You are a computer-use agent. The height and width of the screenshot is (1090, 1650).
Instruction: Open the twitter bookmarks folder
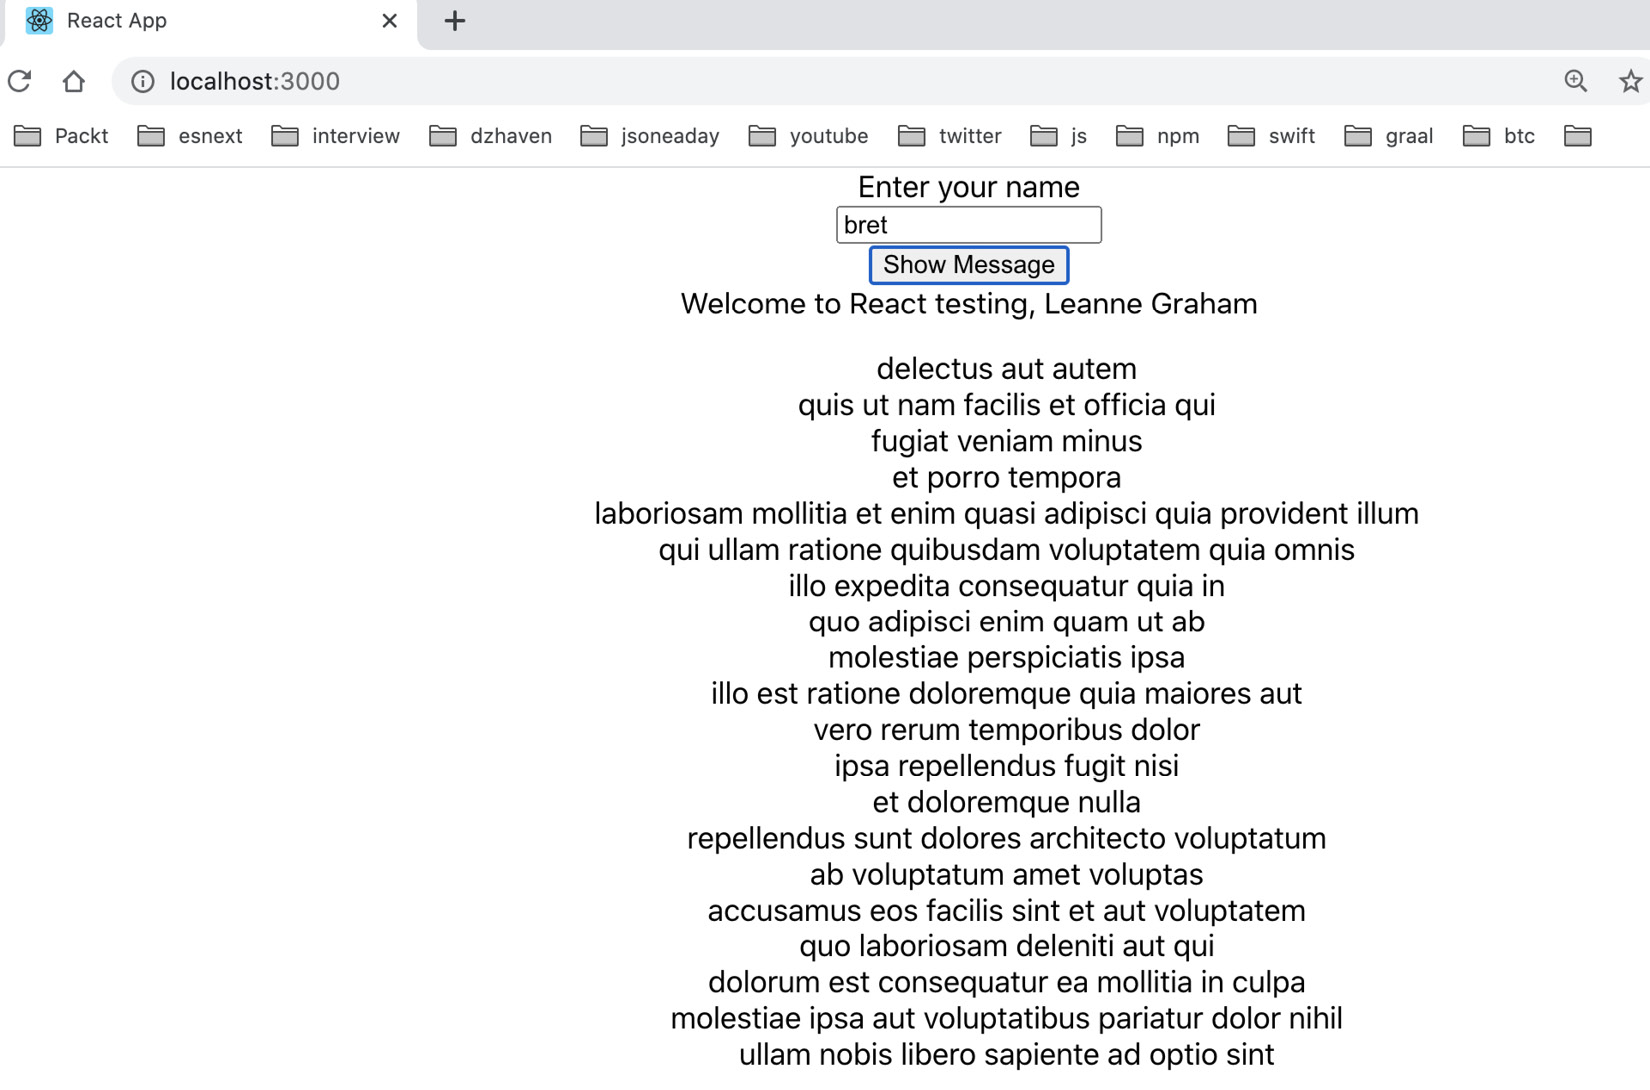point(950,136)
